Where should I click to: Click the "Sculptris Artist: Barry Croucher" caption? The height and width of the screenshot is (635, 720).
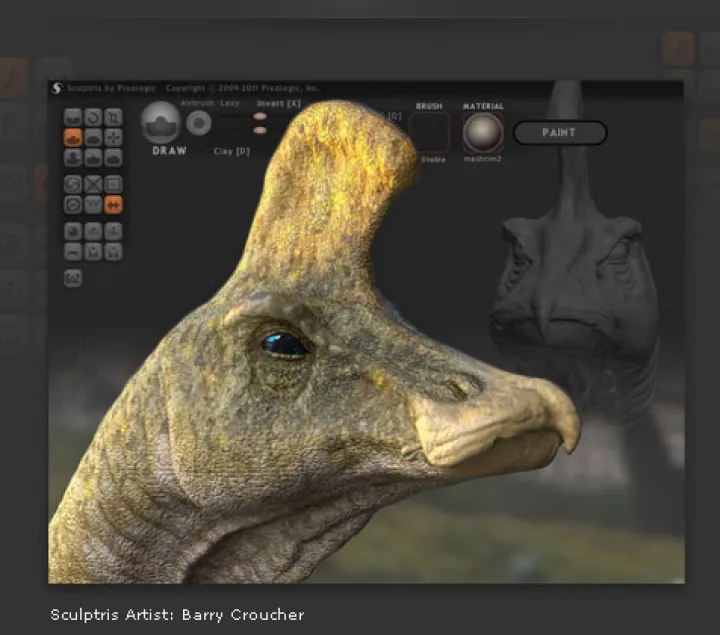177,615
